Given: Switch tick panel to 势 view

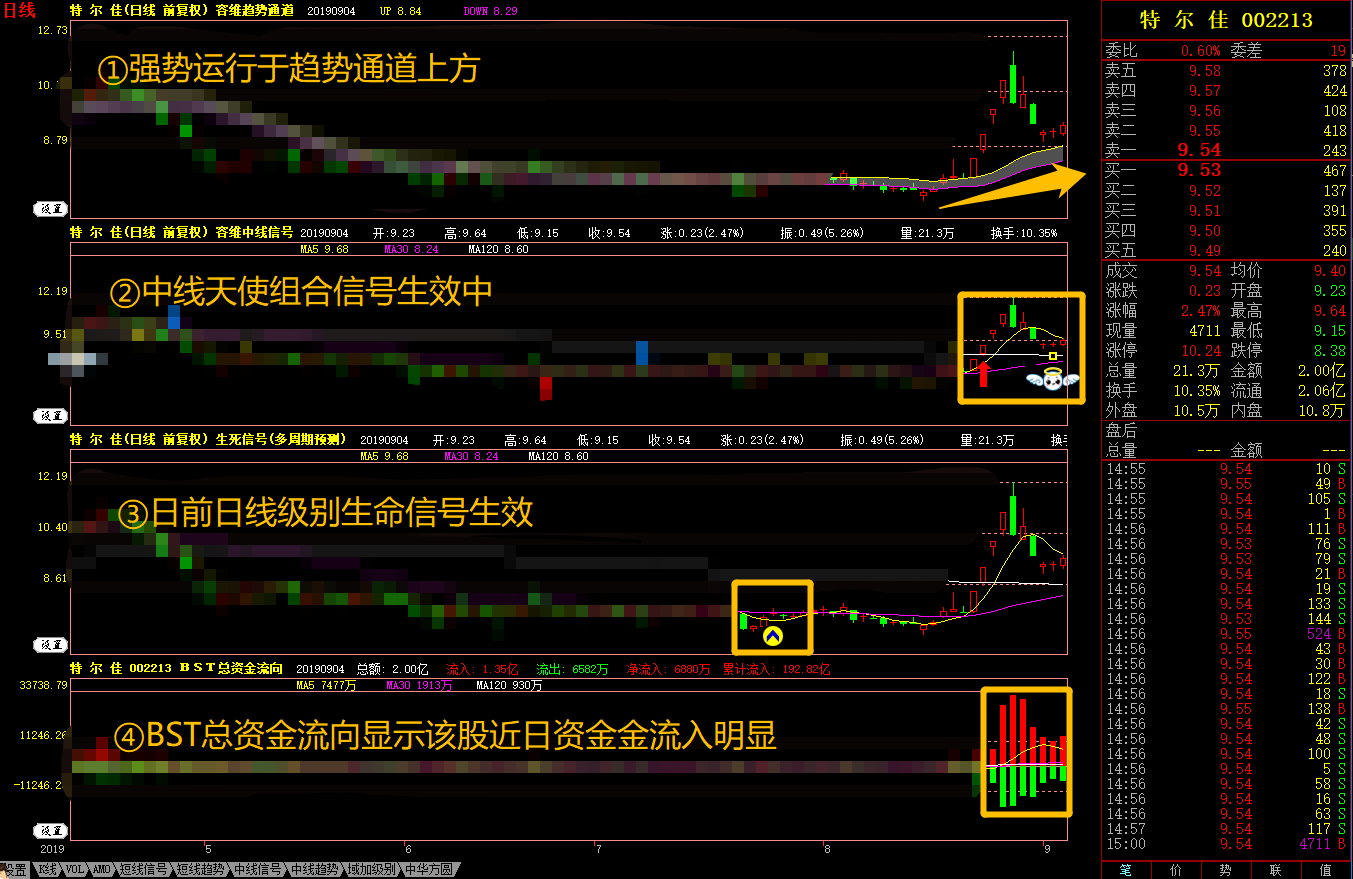Looking at the screenshot, I should tap(1225, 870).
